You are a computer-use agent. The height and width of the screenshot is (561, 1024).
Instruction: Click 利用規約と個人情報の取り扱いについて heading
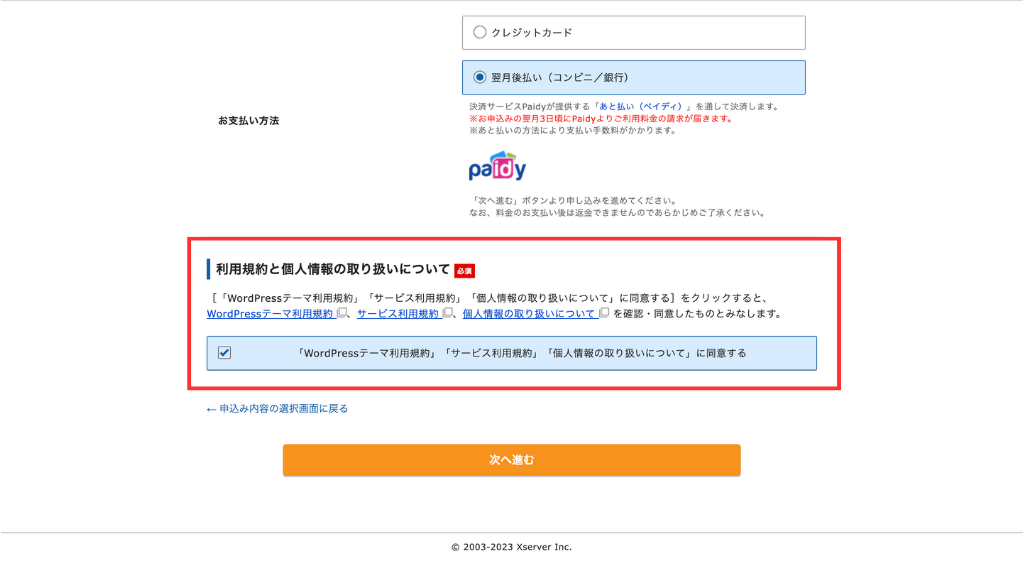pos(333,269)
